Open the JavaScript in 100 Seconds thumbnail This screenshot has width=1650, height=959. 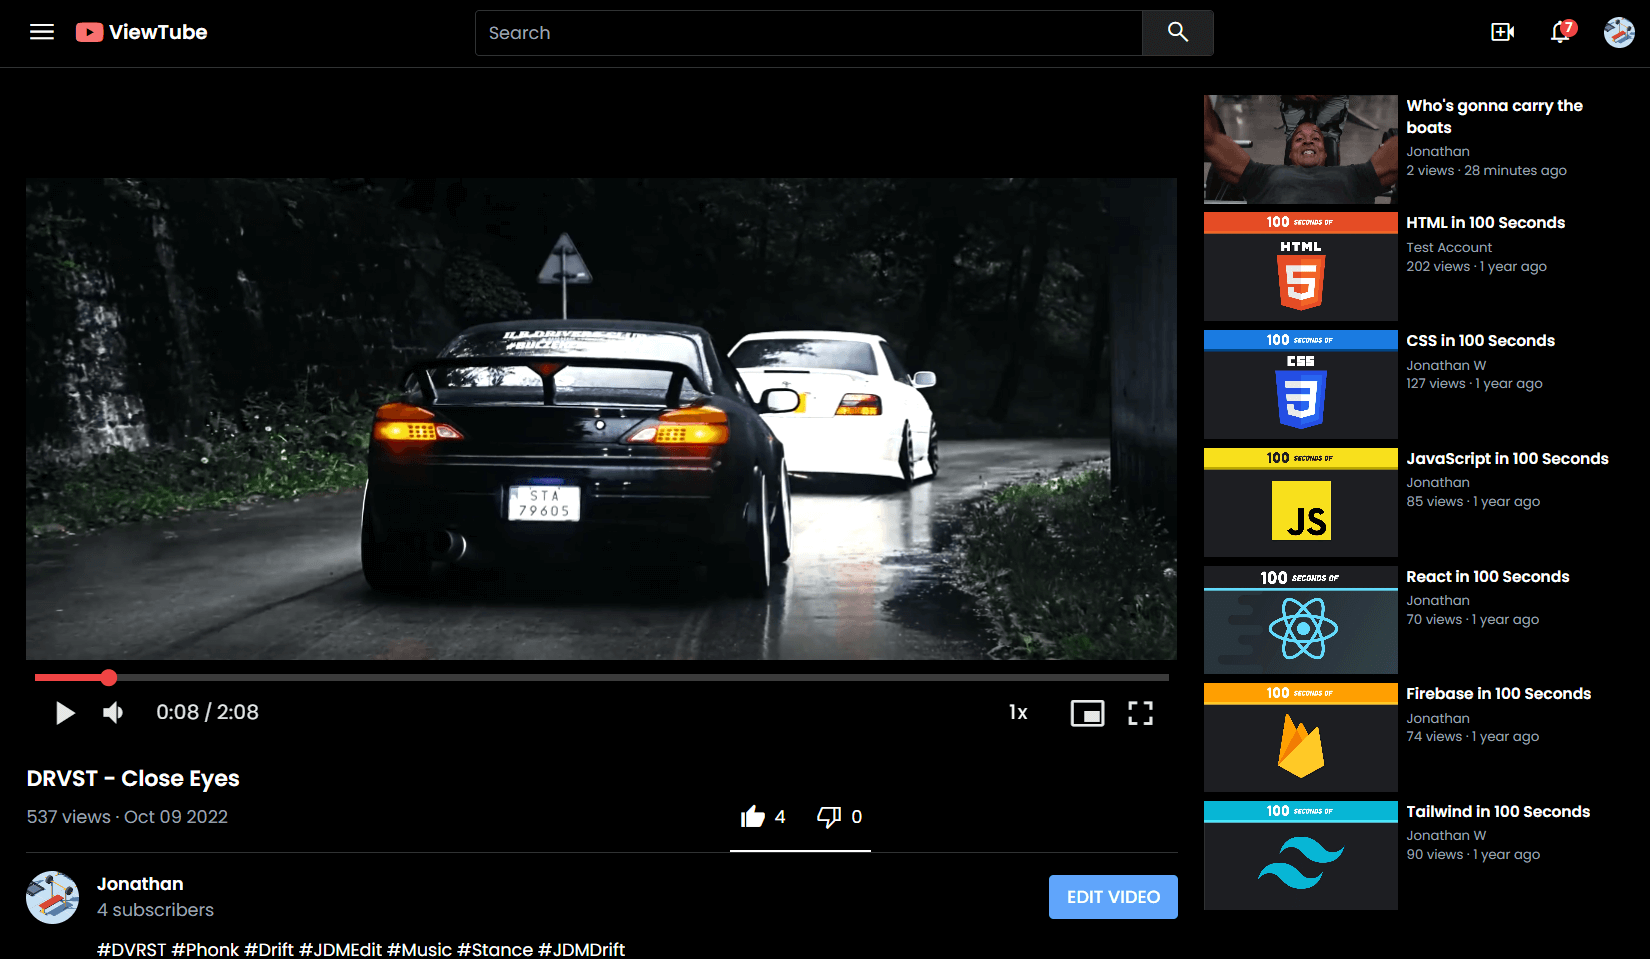1301,502
